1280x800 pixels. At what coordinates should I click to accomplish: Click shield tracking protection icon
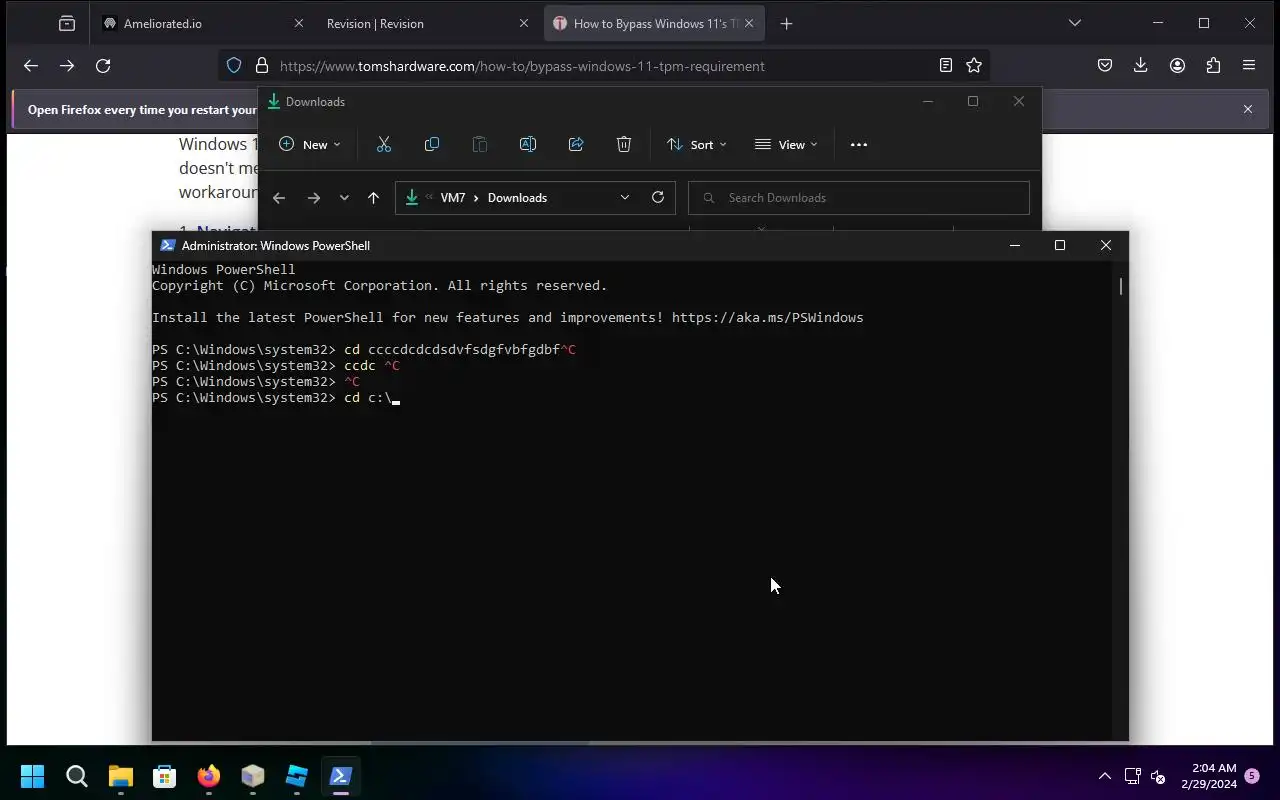(234, 66)
